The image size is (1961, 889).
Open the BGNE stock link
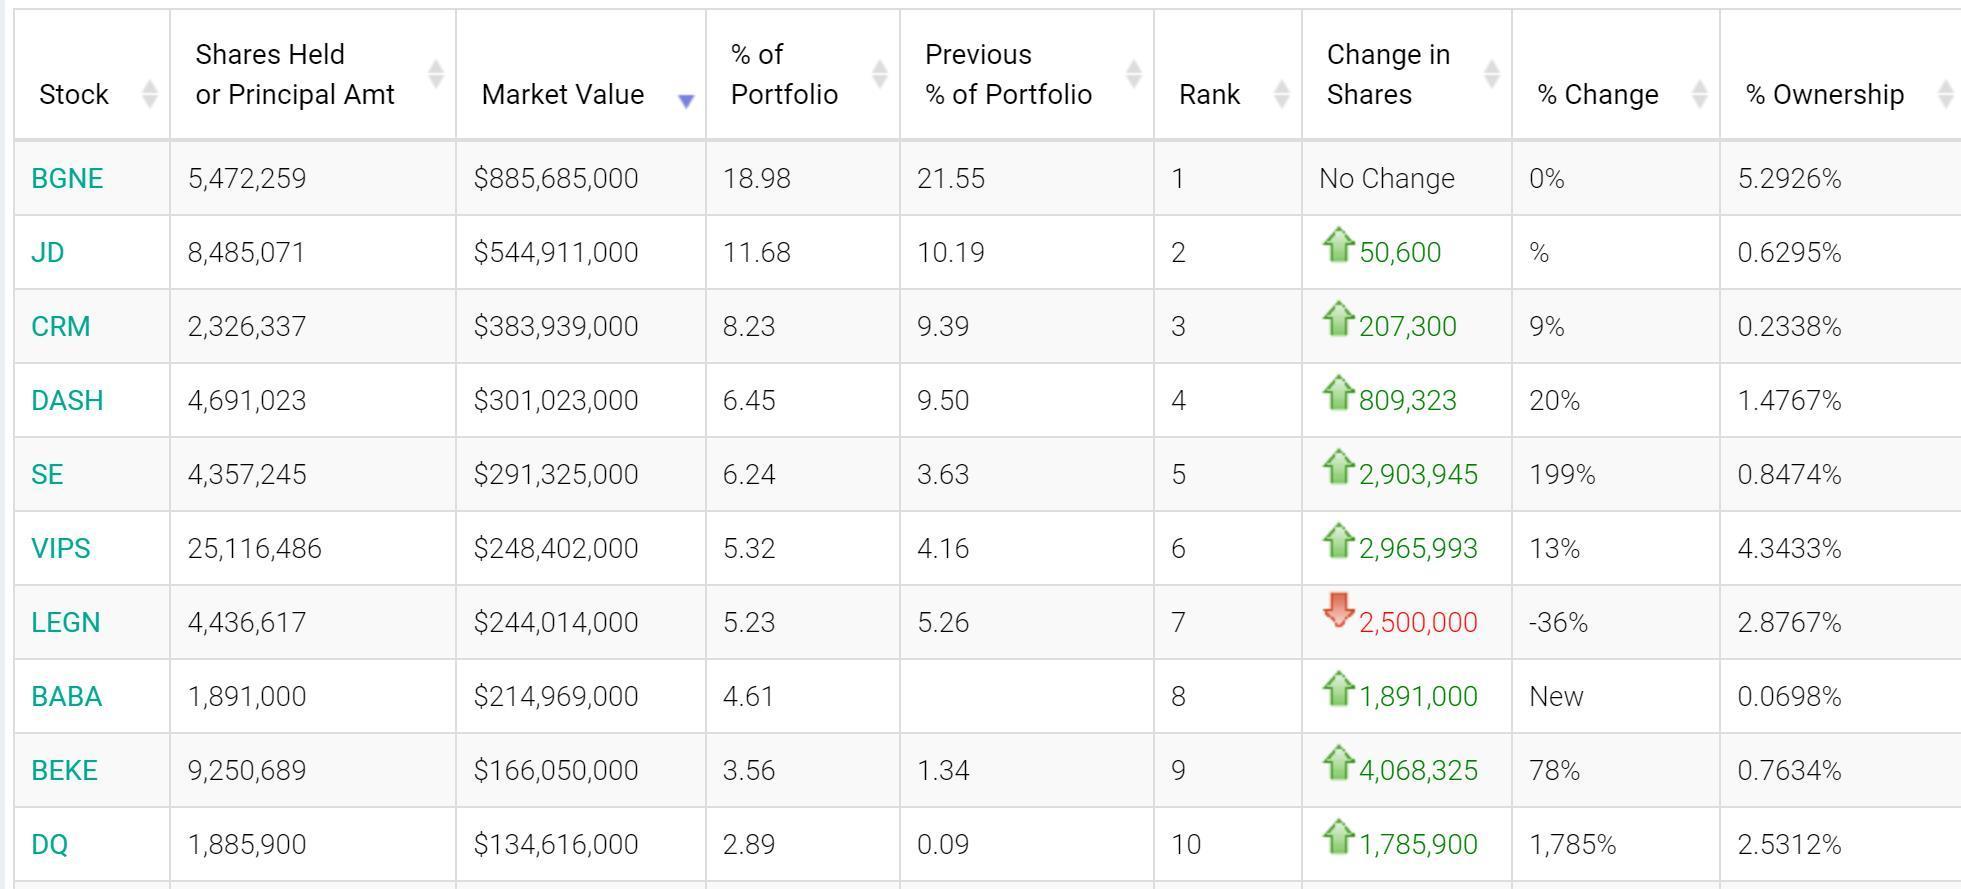[x=67, y=178]
